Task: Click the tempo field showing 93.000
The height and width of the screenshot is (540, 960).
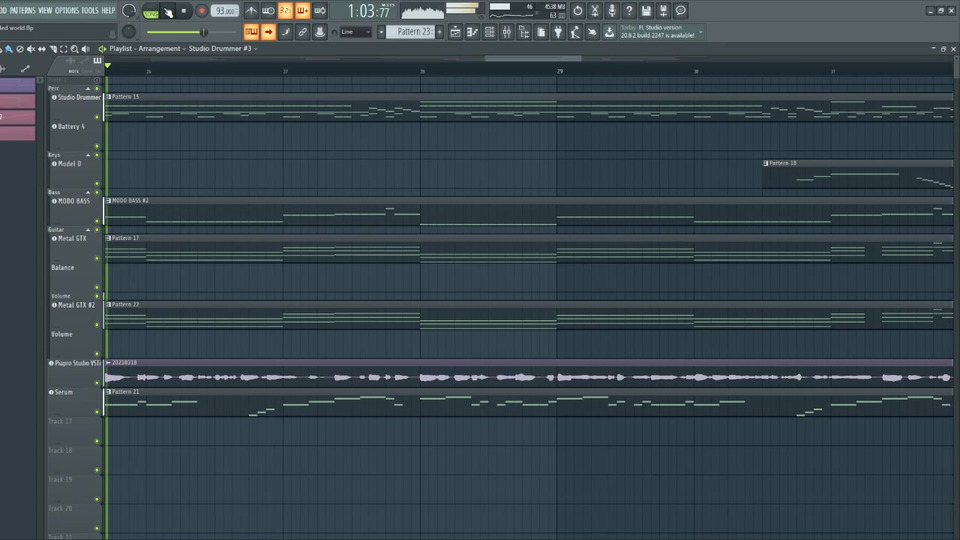Action: tap(224, 11)
